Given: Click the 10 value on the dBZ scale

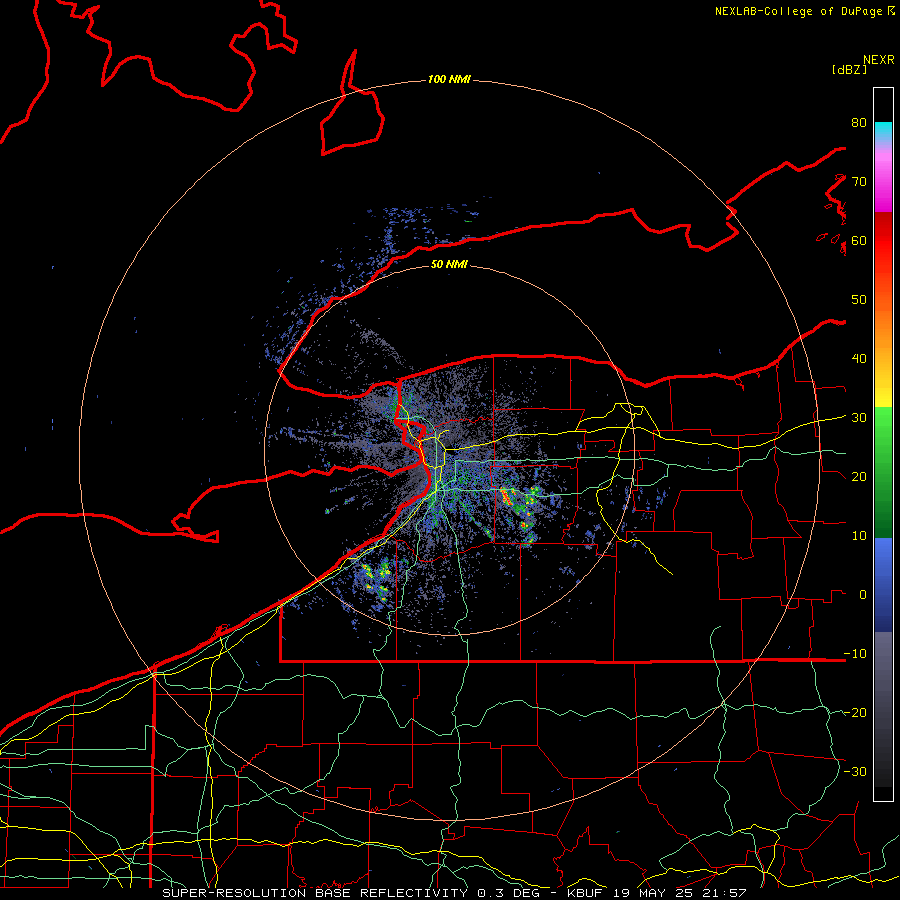Looking at the screenshot, I should (x=859, y=536).
